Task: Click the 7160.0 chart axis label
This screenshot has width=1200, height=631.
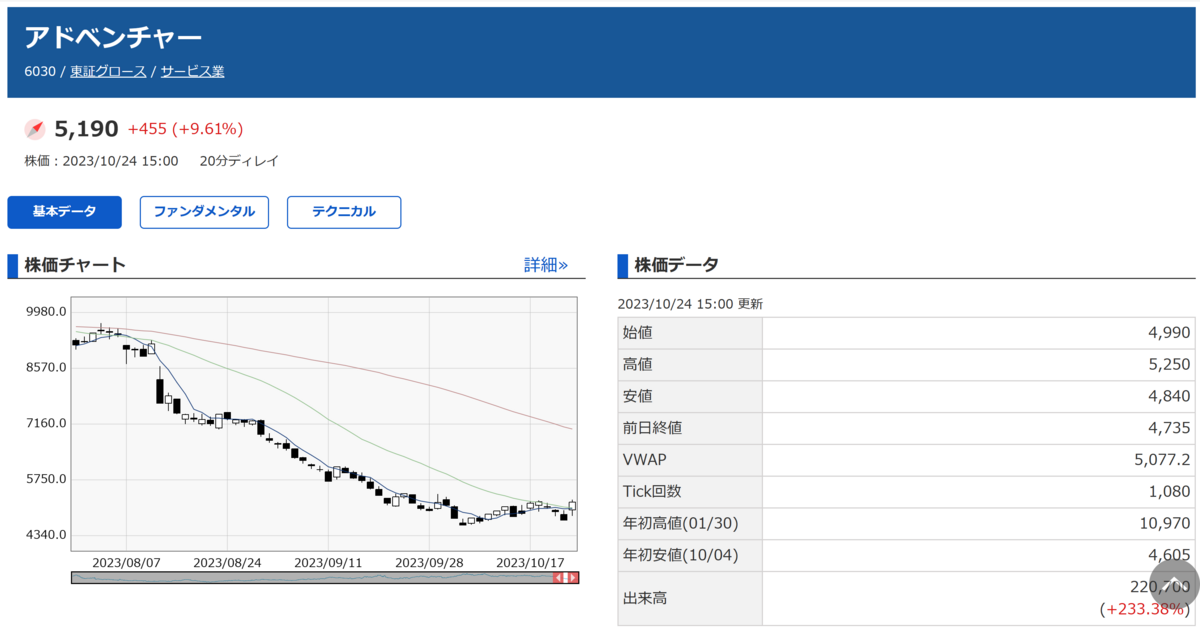Action: pyautogui.click(x=47, y=423)
